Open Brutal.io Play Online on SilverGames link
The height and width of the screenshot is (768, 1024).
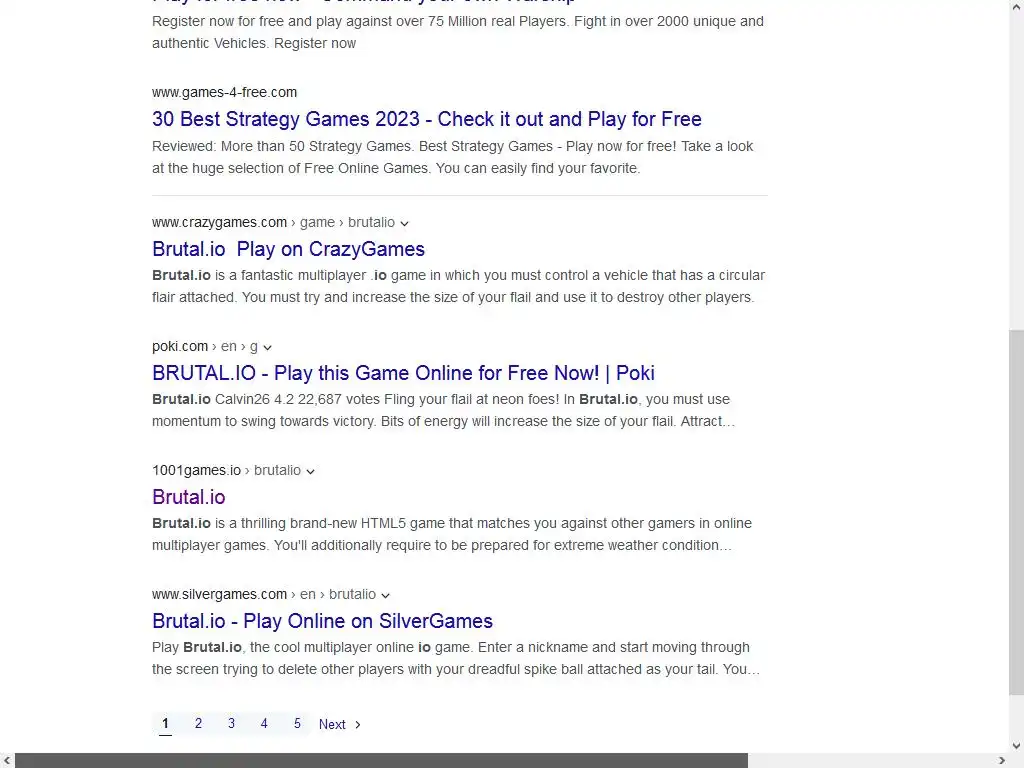pyautogui.click(x=322, y=621)
